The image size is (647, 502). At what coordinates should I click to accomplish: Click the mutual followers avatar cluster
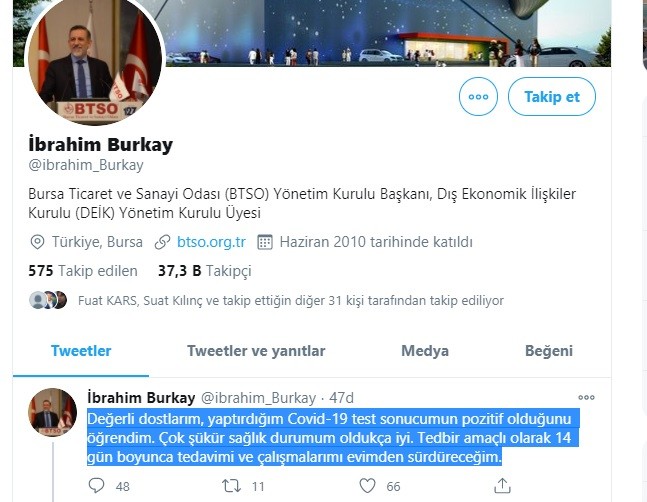[x=48, y=300]
